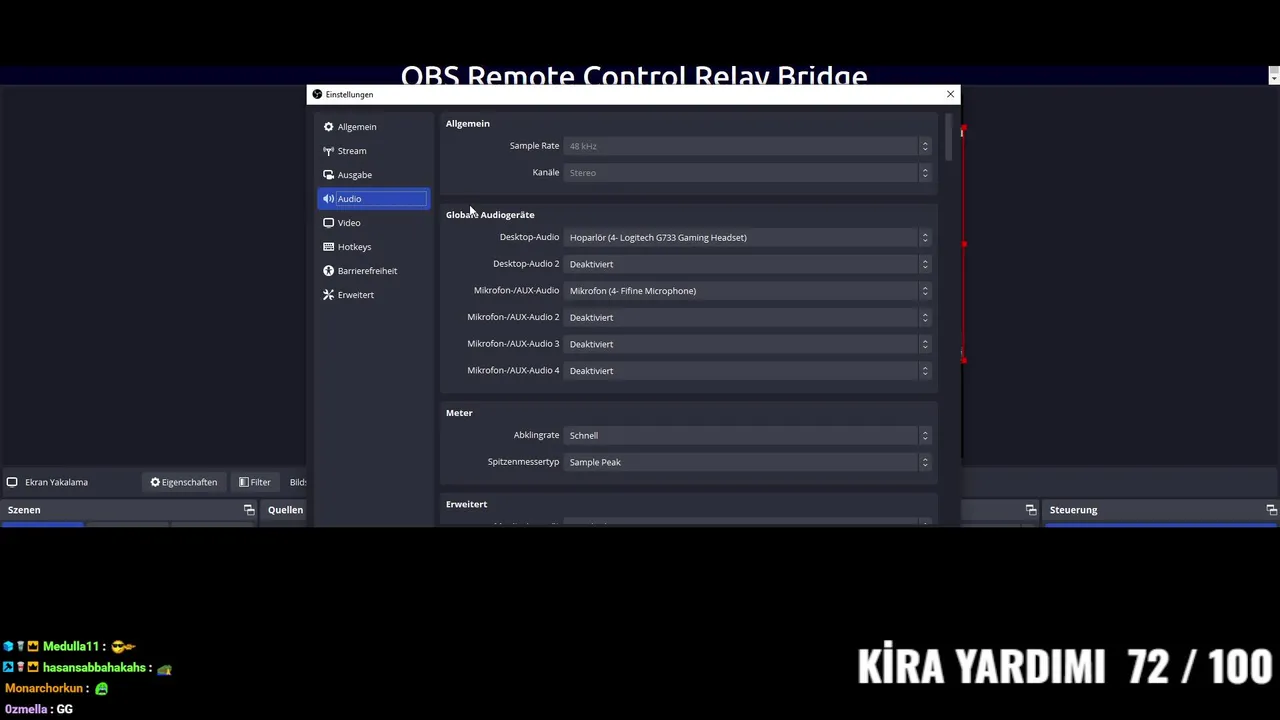
Task: Open the Mikrofon-/AUX-Audio 2 dropdown
Action: tap(748, 318)
